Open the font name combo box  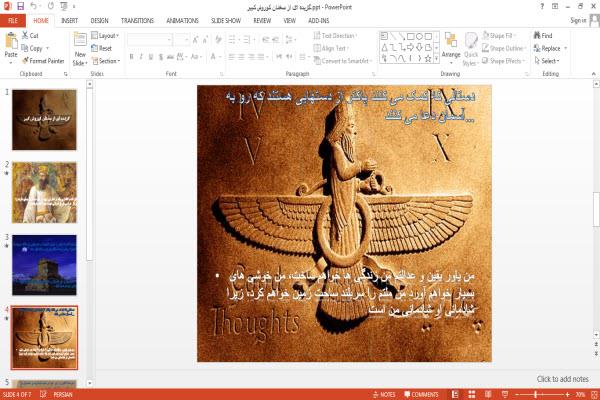(x=149, y=39)
